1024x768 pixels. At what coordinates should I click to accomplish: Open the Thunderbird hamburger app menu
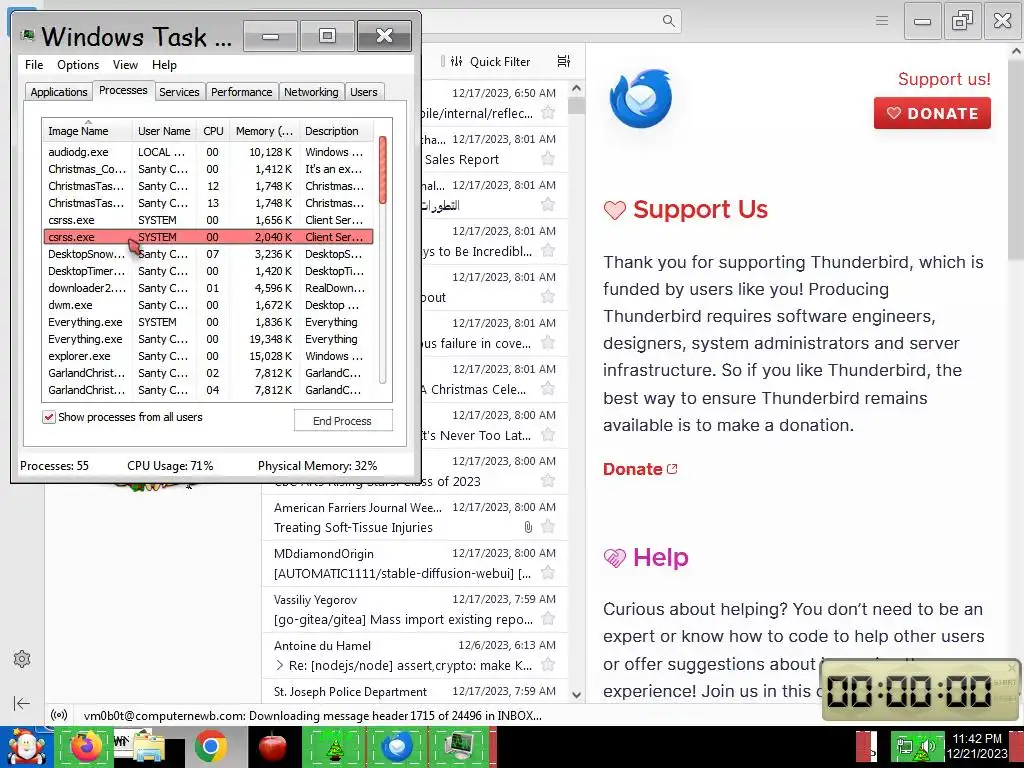882,21
